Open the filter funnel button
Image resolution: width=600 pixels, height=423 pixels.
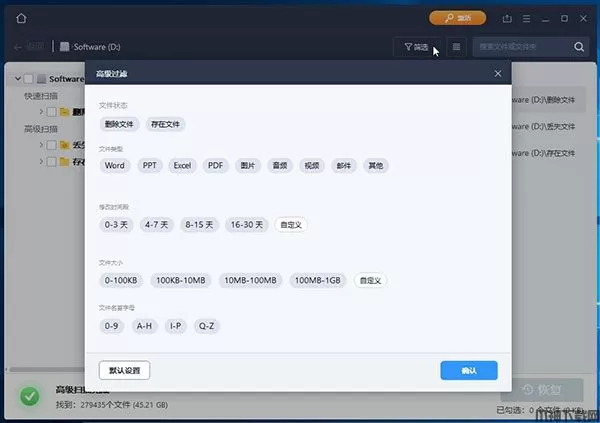click(416, 47)
